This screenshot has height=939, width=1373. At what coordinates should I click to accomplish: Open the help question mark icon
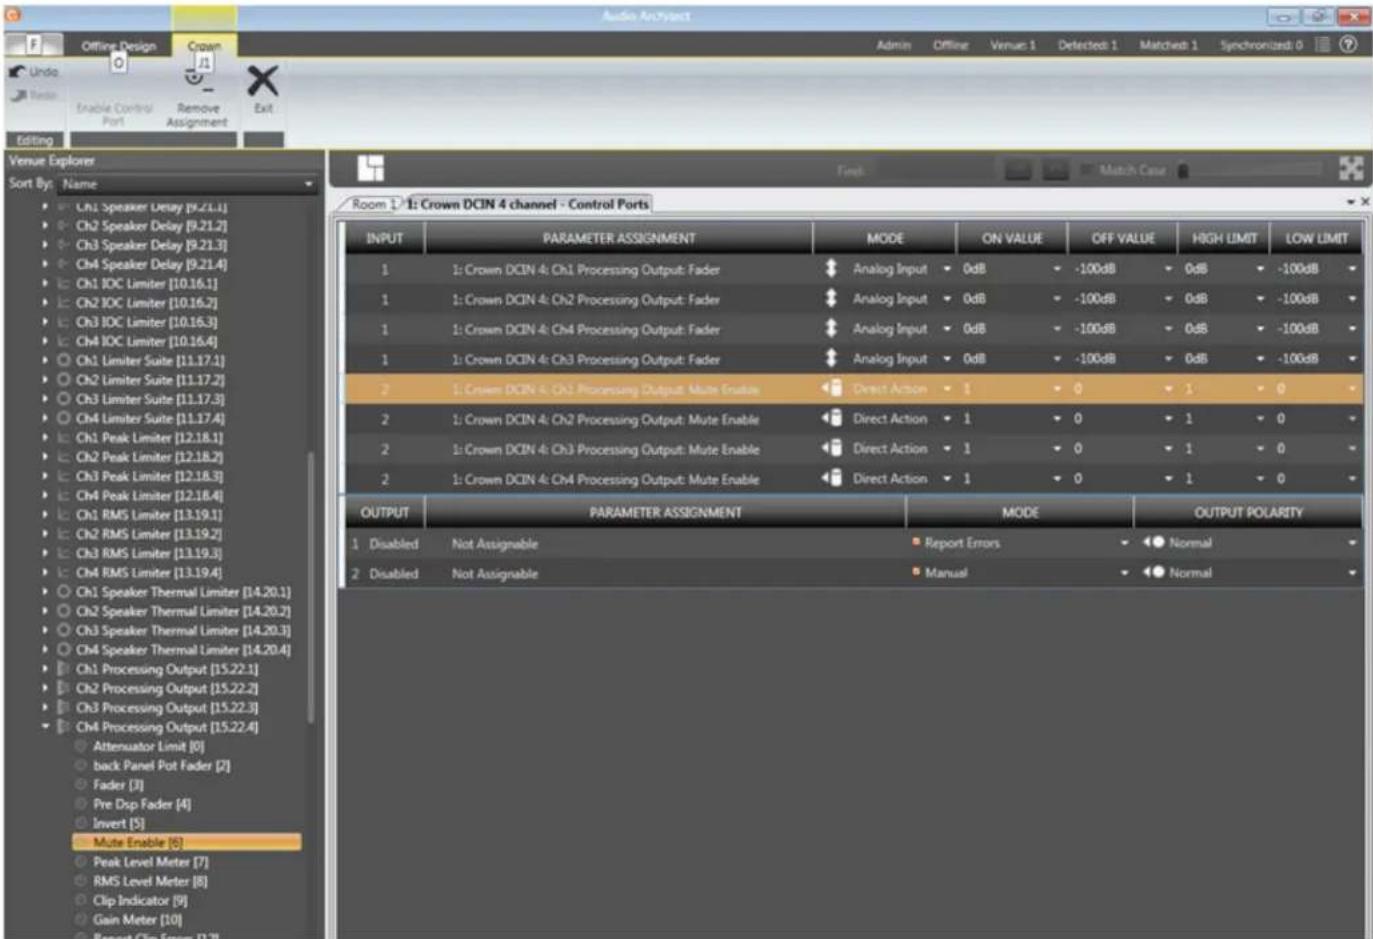(1348, 45)
